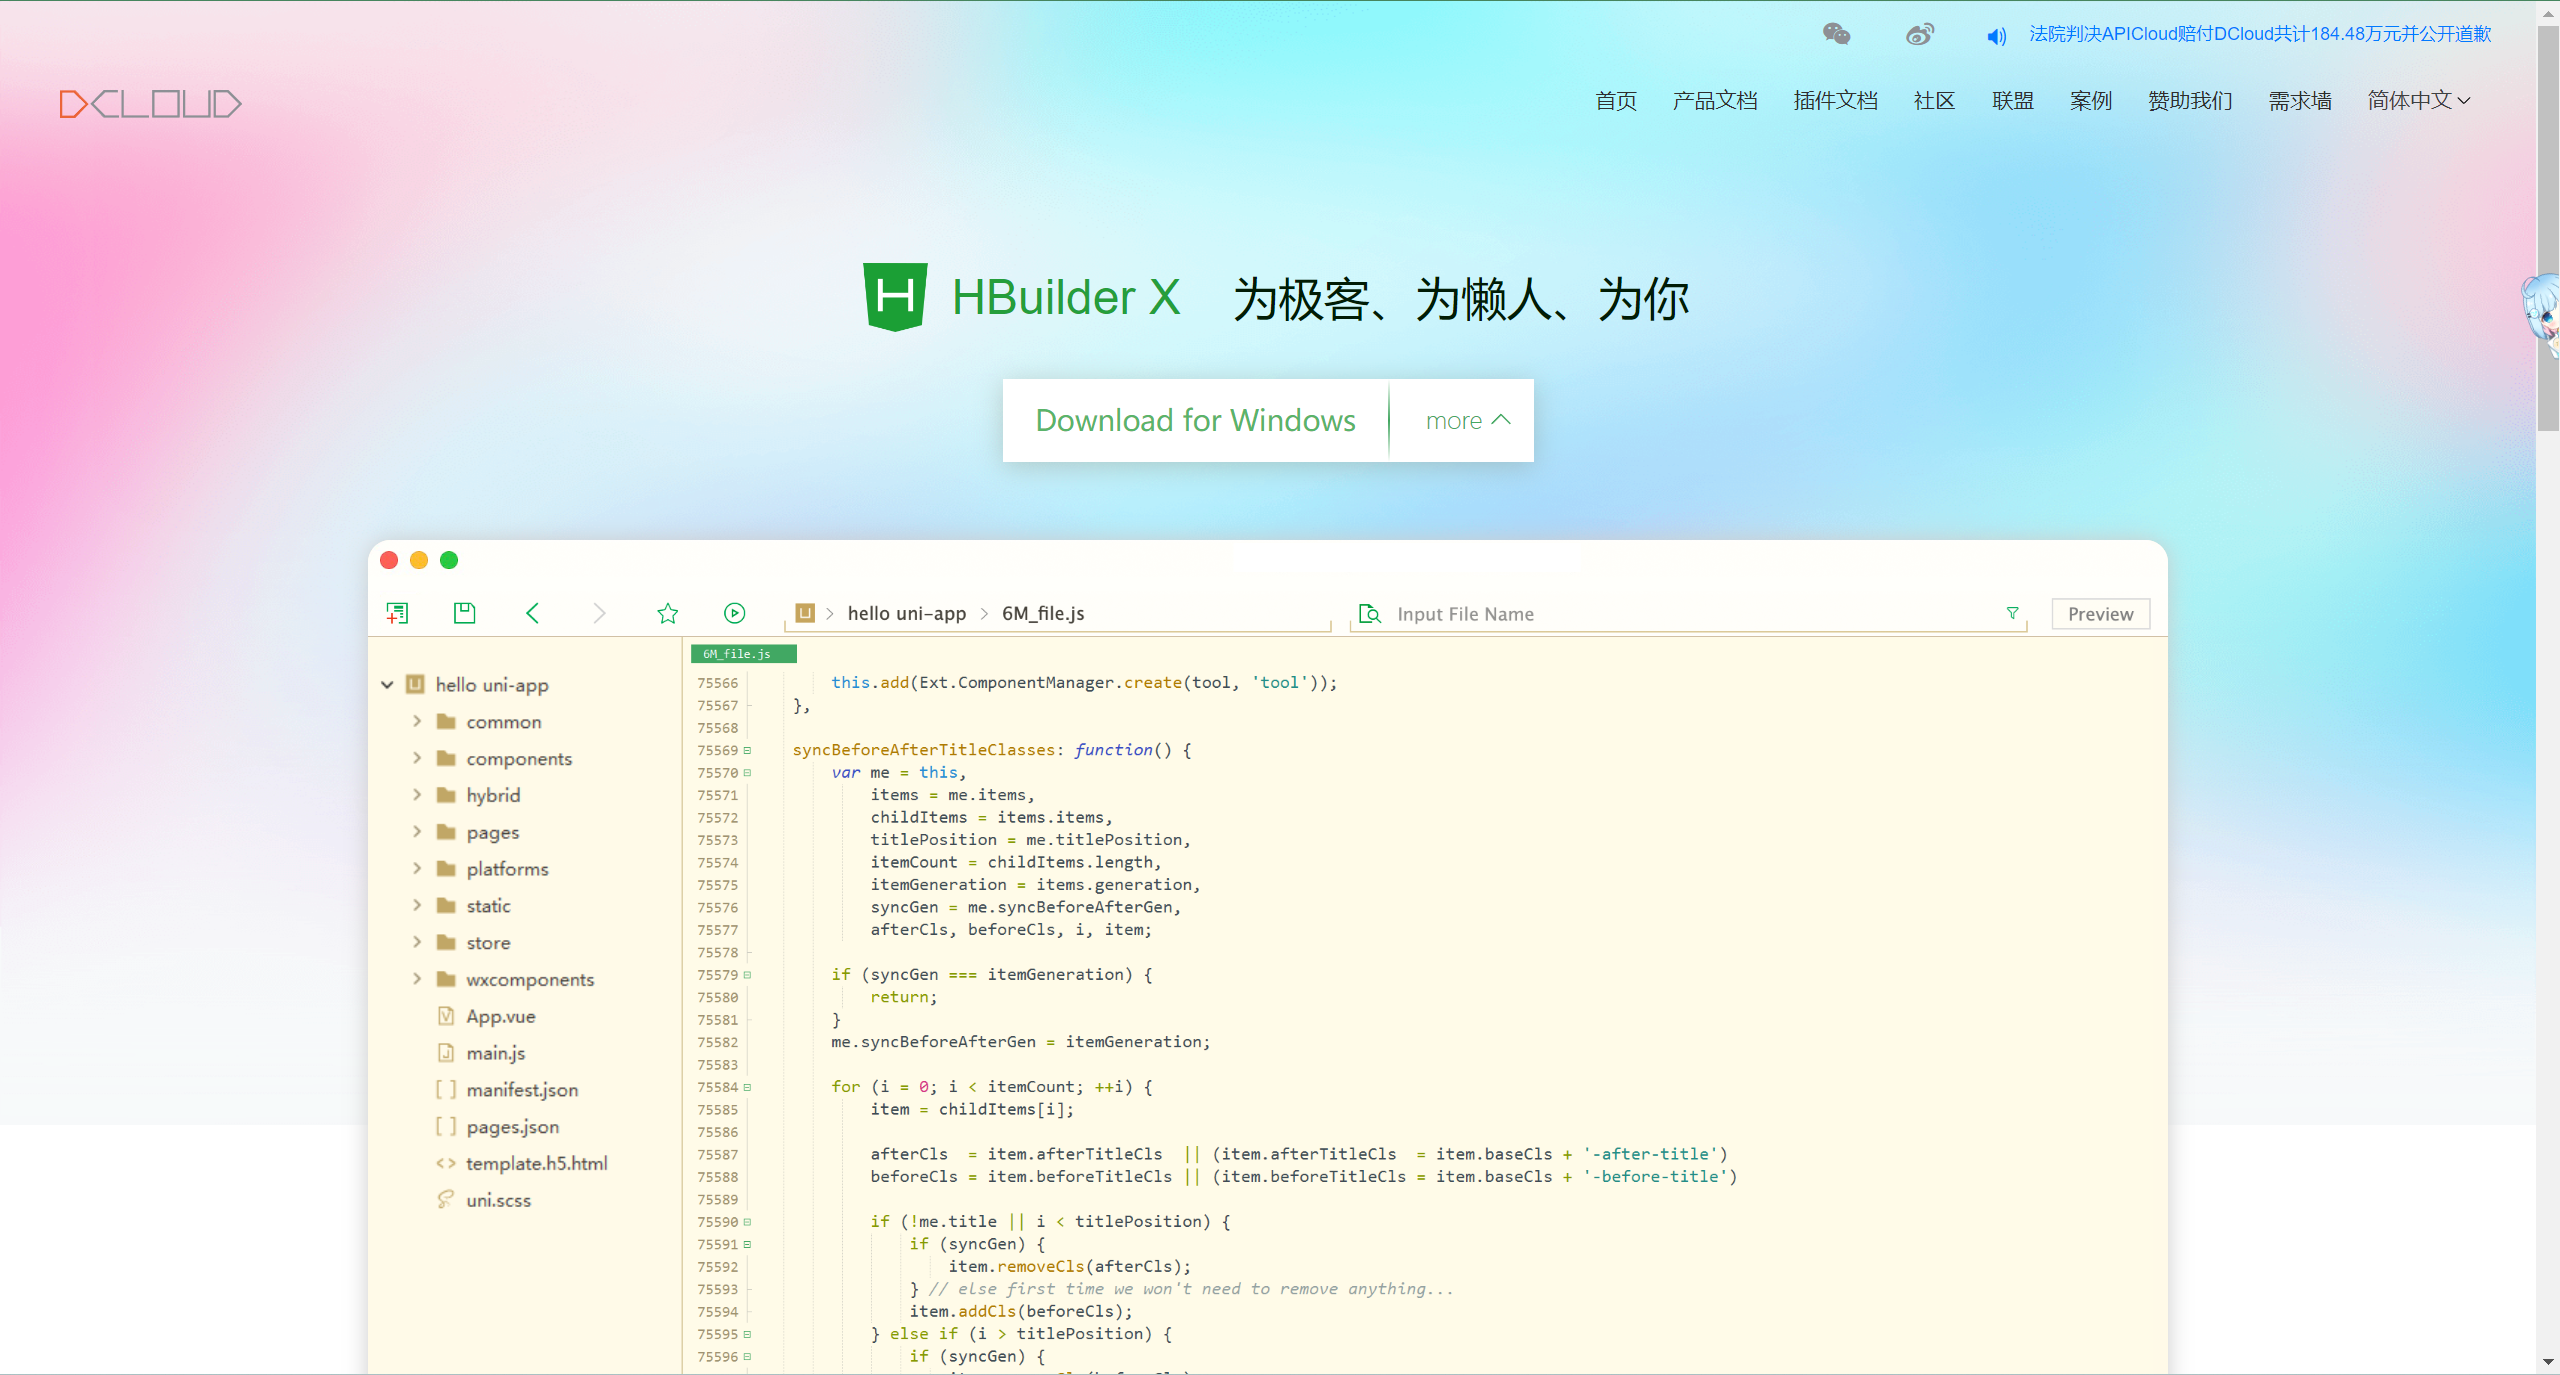Navigate back using the left arrow icon

[x=533, y=613]
